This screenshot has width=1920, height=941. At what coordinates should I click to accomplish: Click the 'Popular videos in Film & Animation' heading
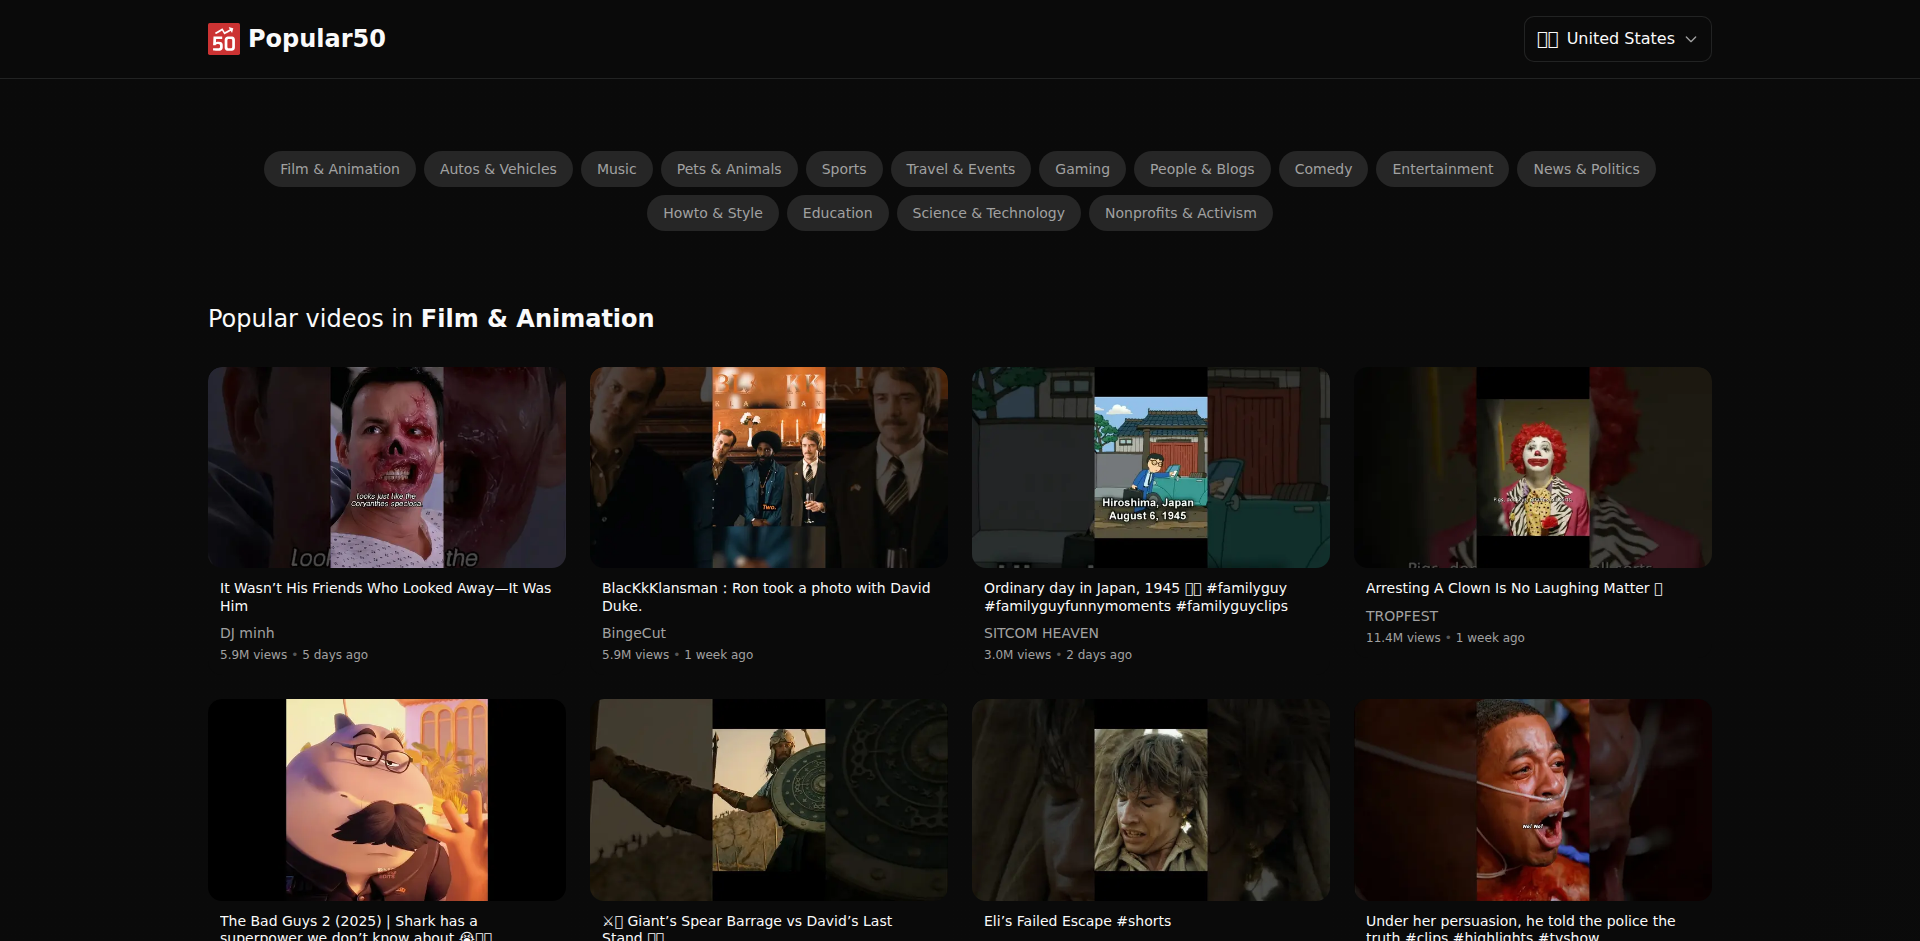431,318
